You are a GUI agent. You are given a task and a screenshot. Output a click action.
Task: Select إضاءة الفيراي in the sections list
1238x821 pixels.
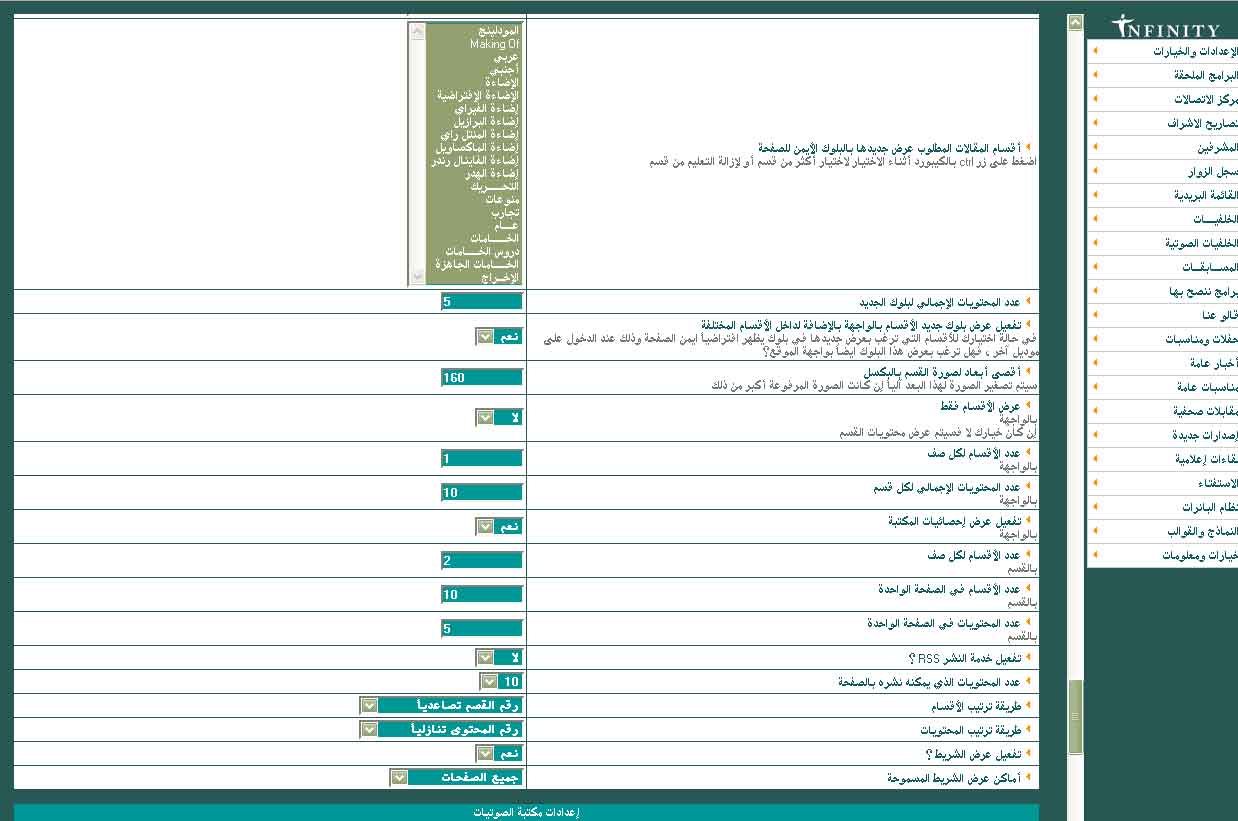click(473, 108)
